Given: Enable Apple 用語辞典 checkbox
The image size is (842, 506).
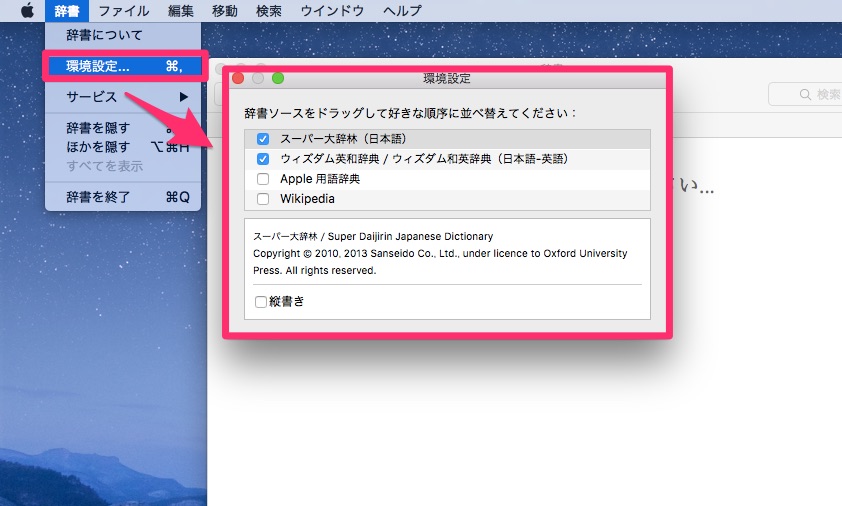Looking at the screenshot, I should coord(263,179).
